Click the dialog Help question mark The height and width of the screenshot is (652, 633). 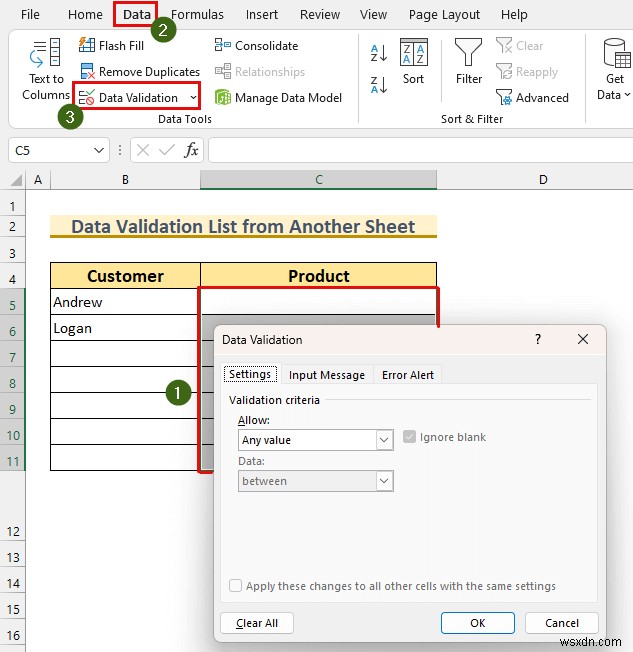tap(538, 339)
